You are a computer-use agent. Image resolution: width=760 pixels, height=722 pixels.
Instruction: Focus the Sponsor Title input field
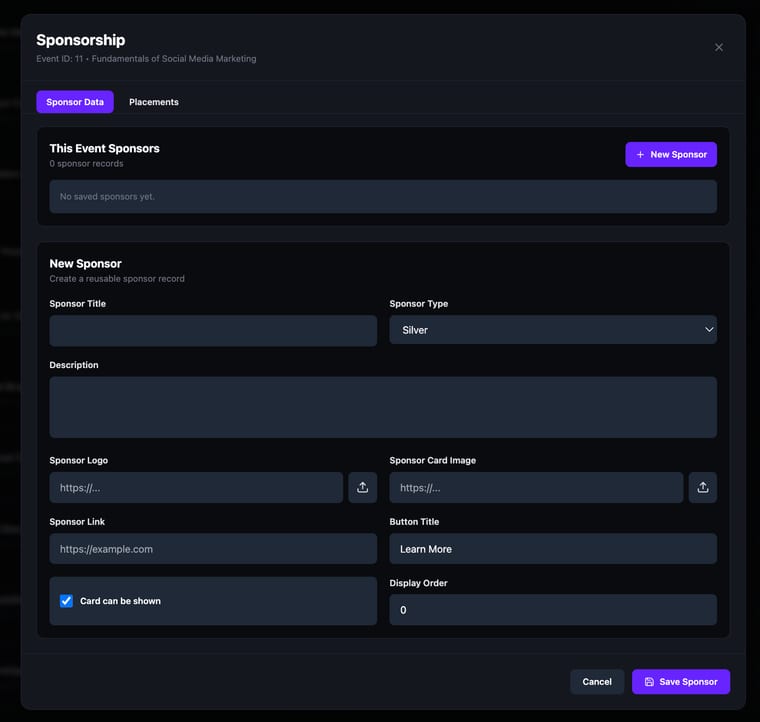[x=213, y=330]
